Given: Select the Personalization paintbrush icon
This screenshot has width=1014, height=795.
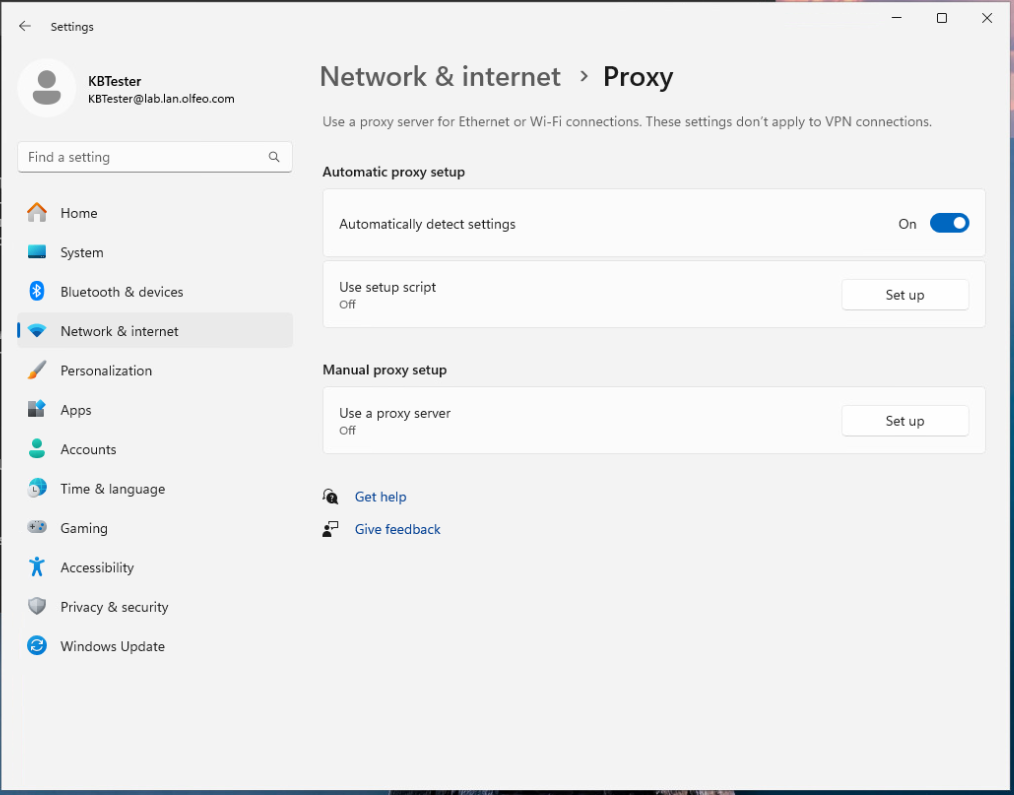Looking at the screenshot, I should coord(37,370).
